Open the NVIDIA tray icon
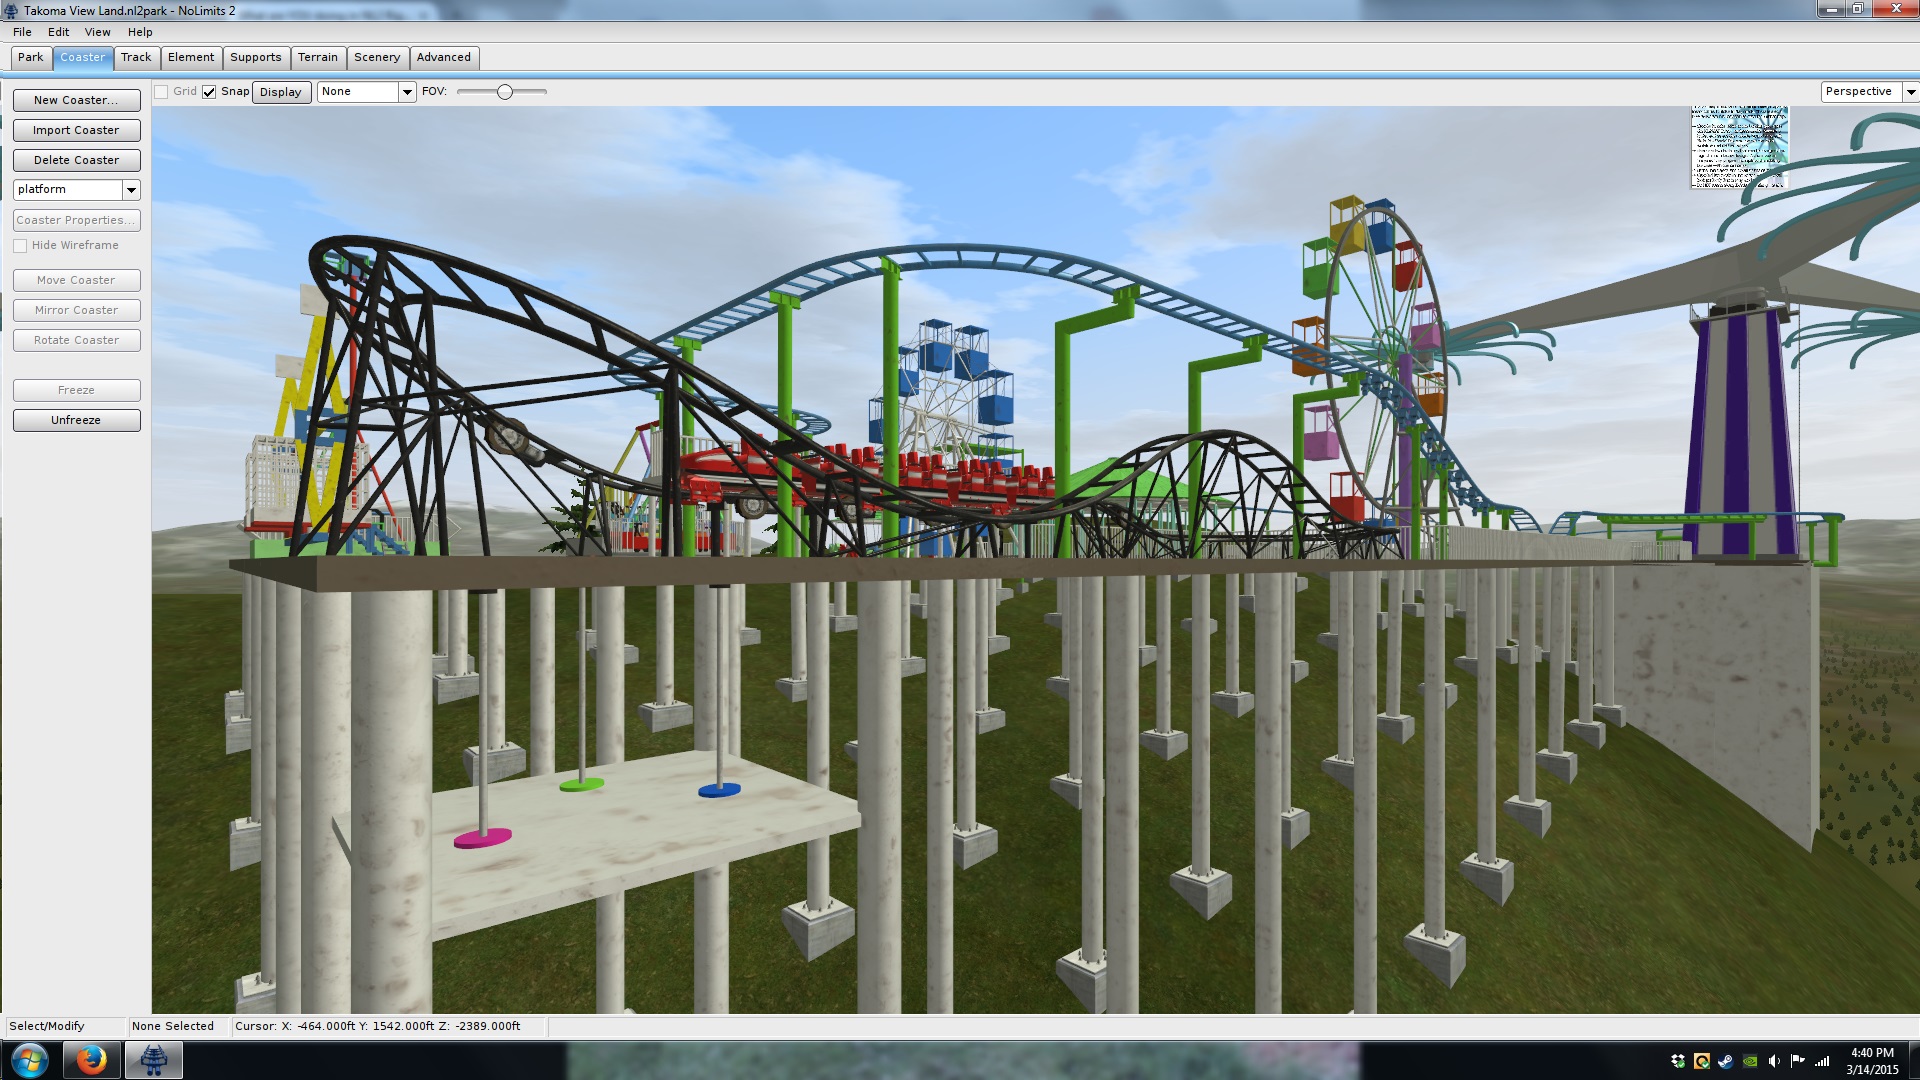This screenshot has width=1920, height=1080. (1750, 1061)
